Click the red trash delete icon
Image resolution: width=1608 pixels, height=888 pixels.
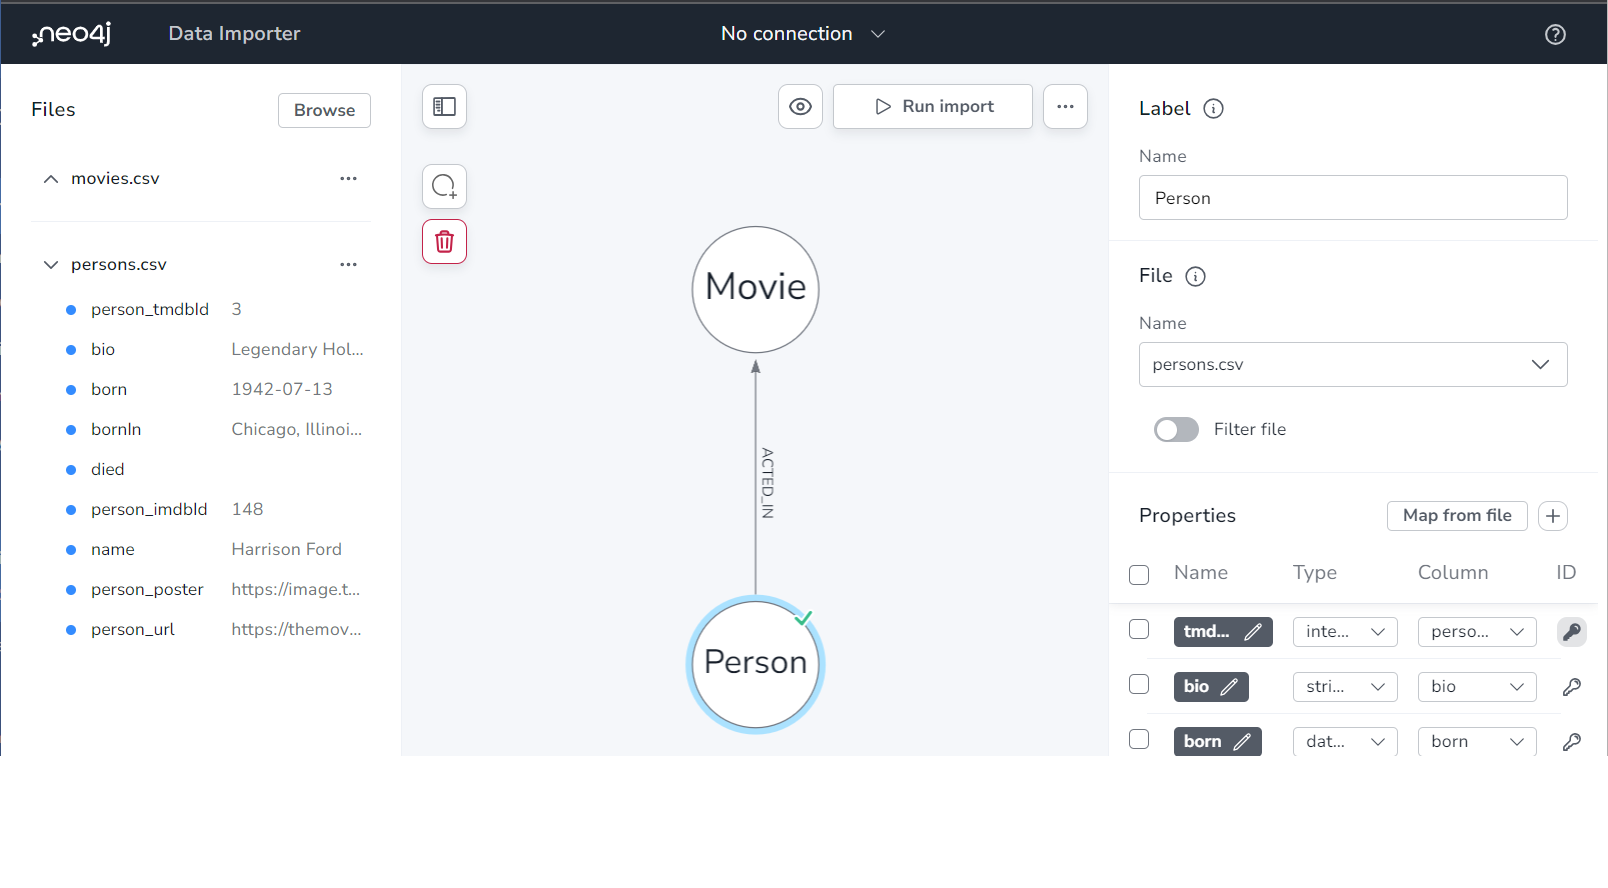[445, 241]
